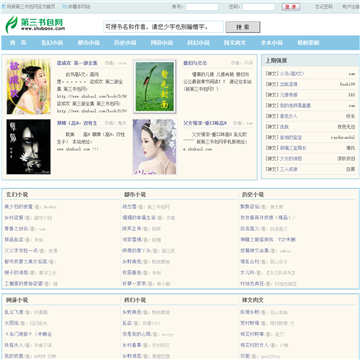Click the 科幻小说 section heading

point(135,300)
